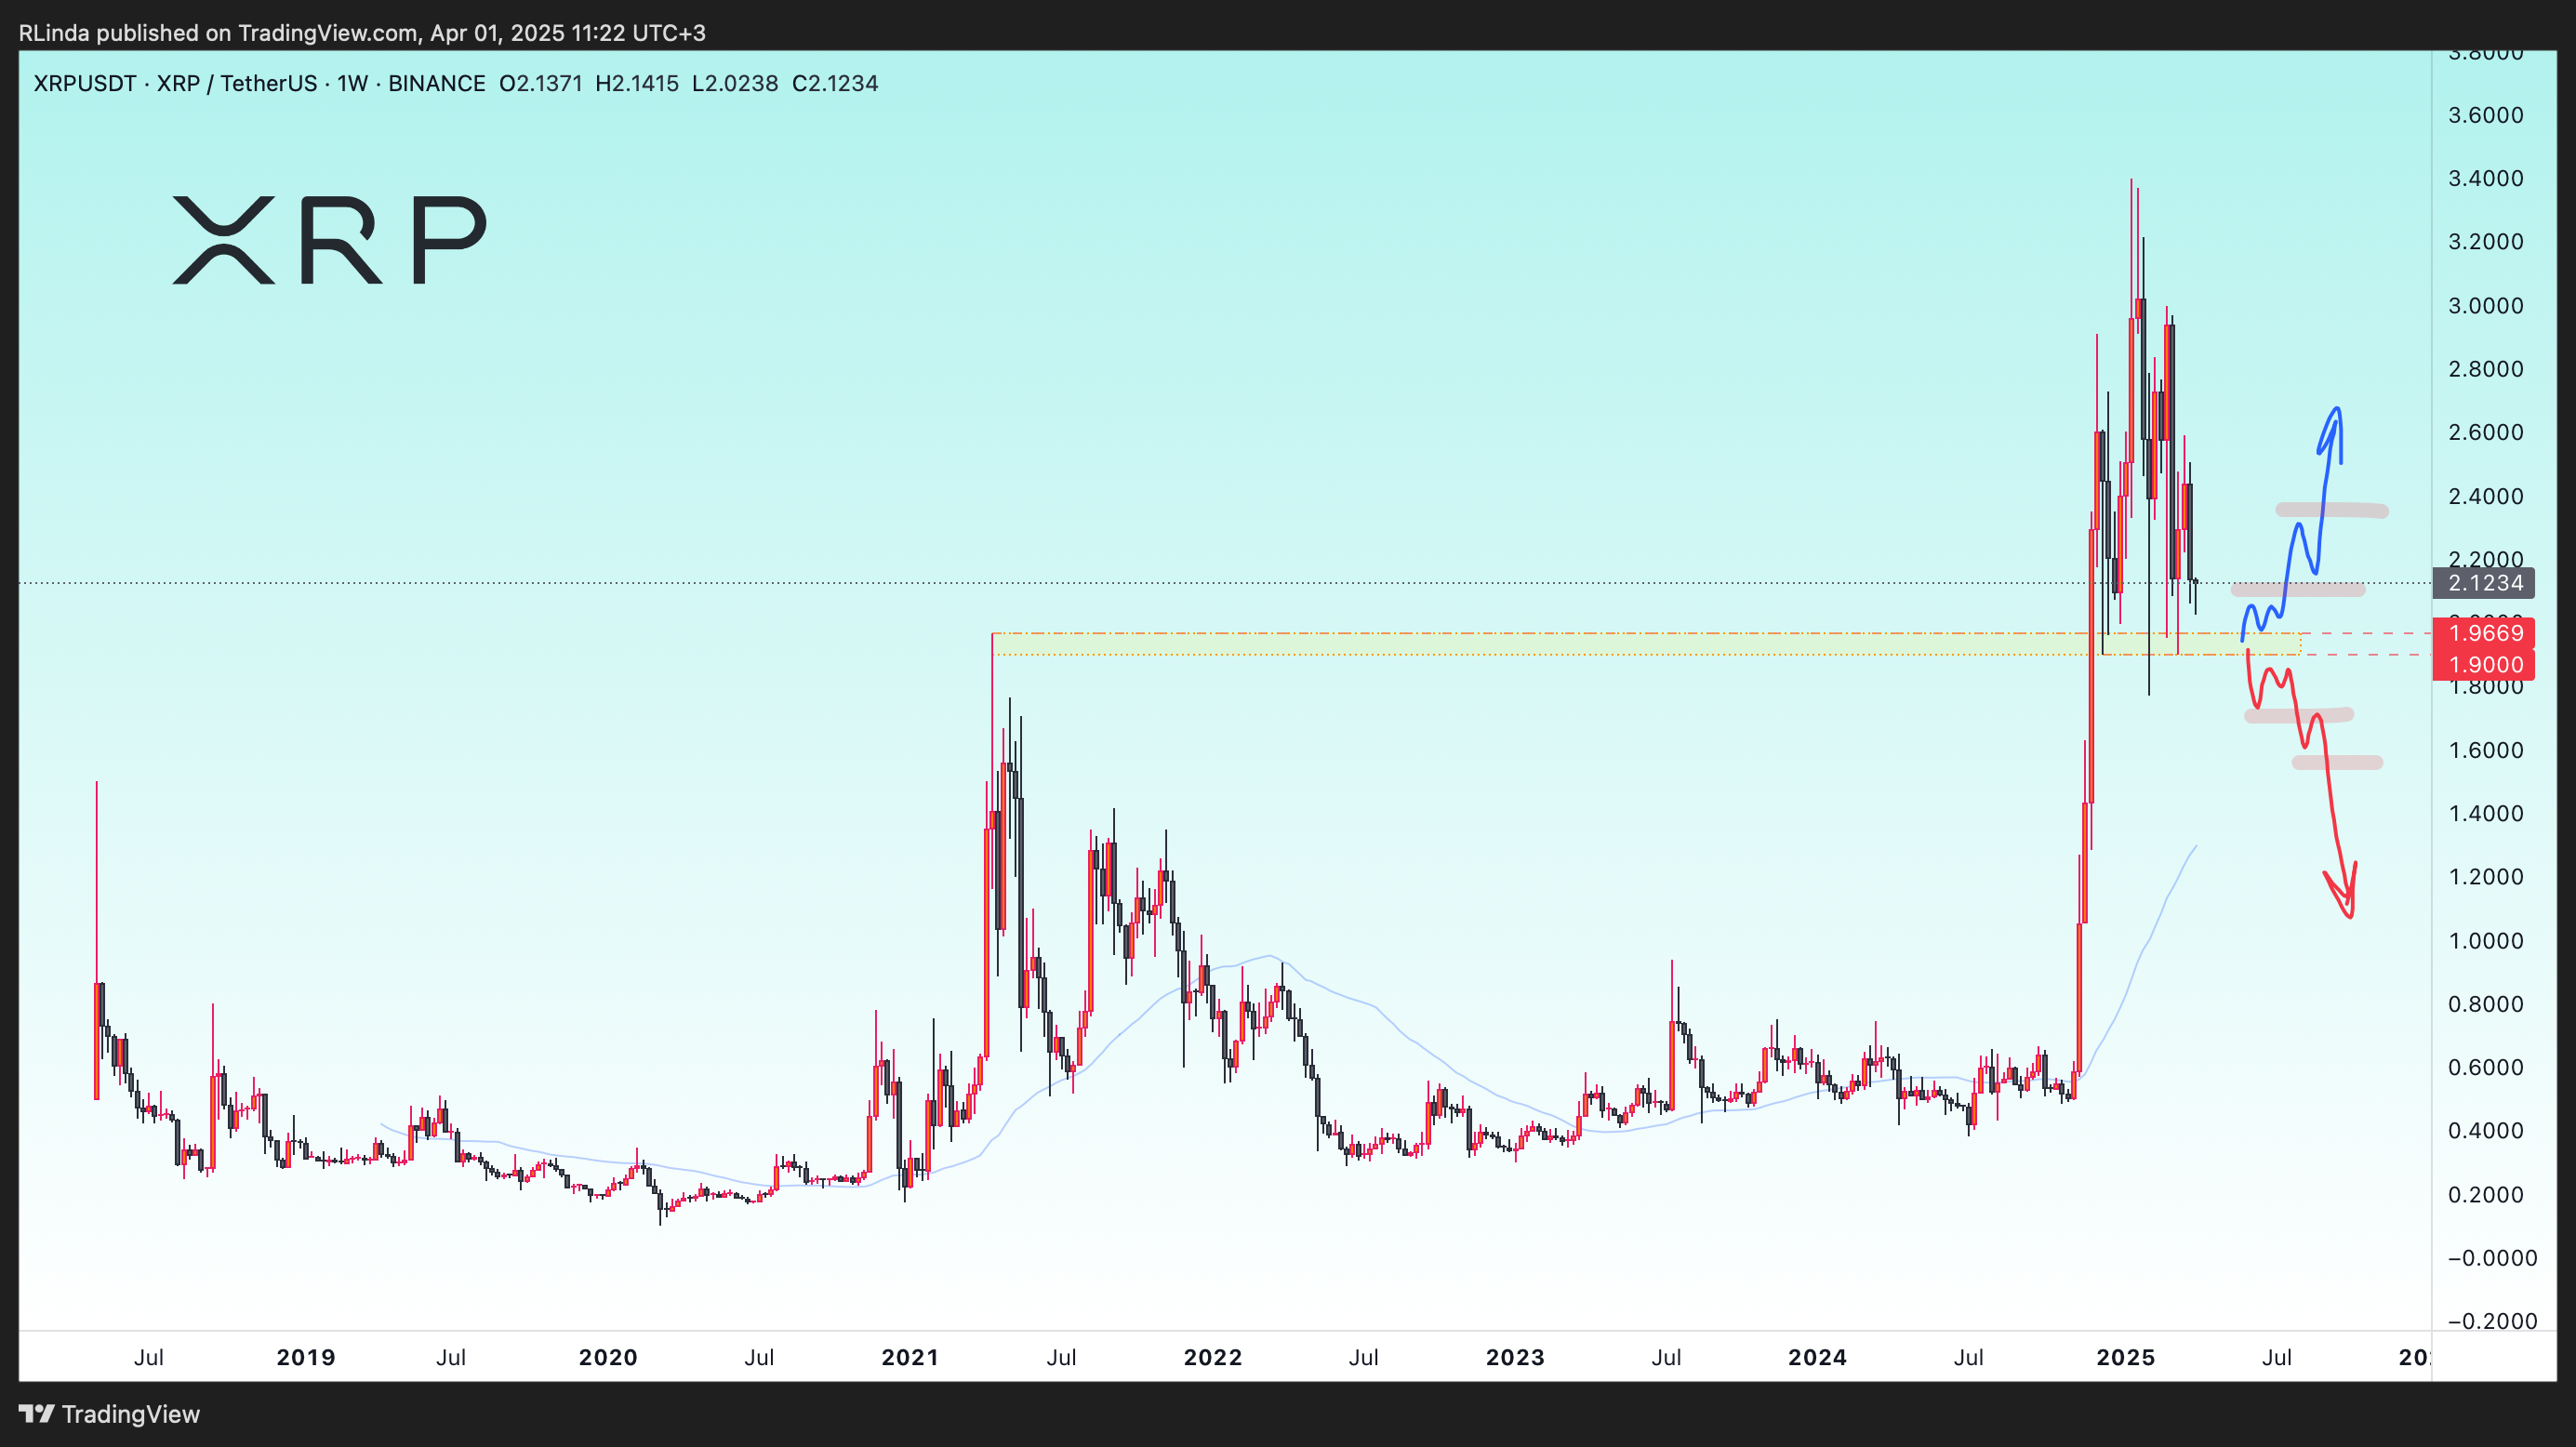Click the 2.6000 price axis label
The image size is (2576, 1447).
pyautogui.click(x=2485, y=432)
